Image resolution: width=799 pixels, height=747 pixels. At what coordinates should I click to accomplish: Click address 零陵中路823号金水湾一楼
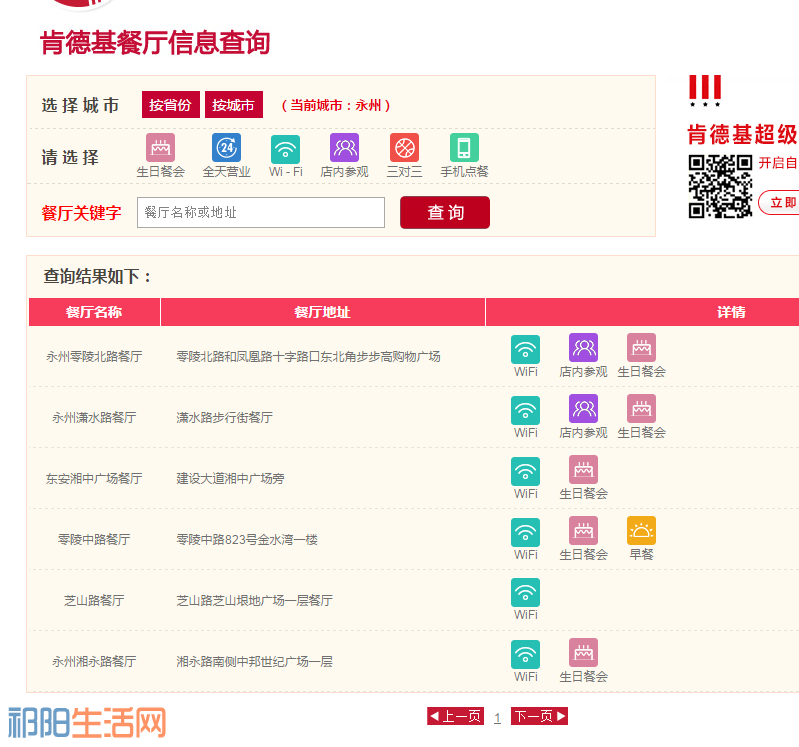[x=247, y=540]
